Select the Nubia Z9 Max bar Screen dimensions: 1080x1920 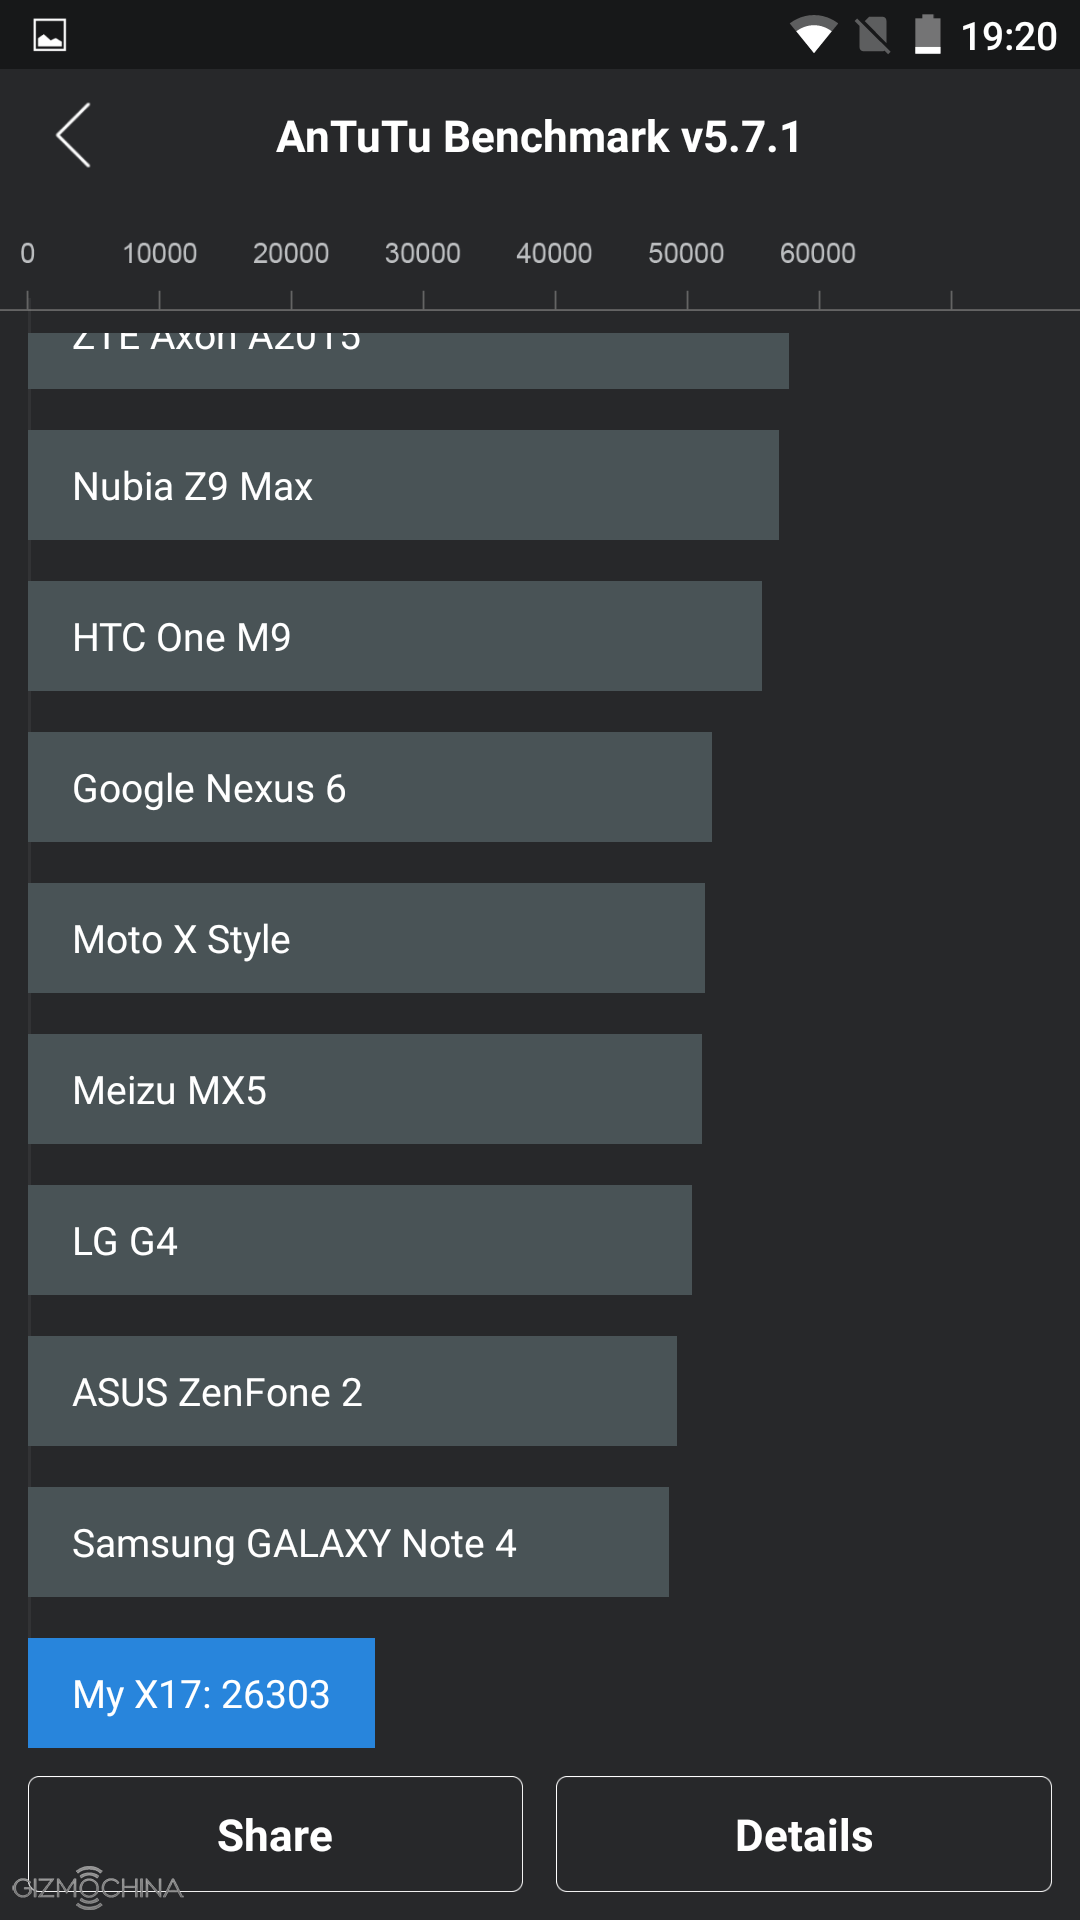click(x=403, y=485)
